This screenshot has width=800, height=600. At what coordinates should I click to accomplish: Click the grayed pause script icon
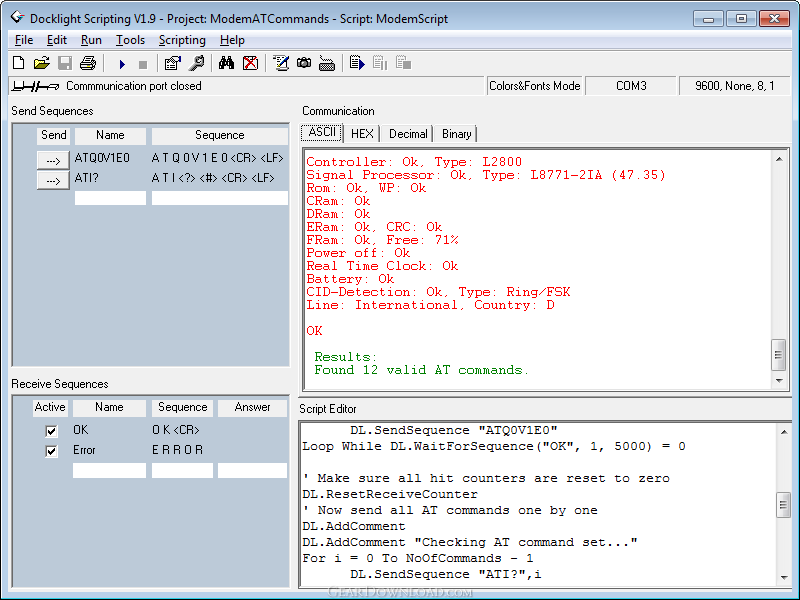(380, 63)
